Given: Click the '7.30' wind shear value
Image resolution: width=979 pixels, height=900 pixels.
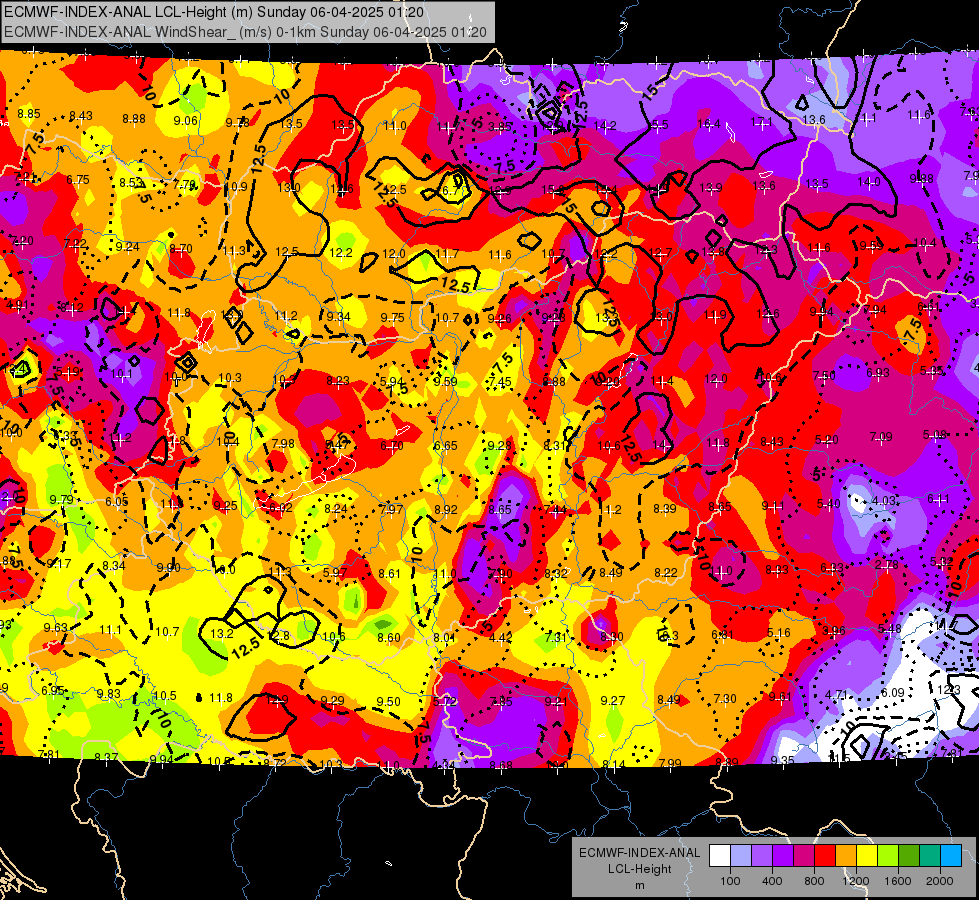Looking at the screenshot, I should tap(725, 698).
